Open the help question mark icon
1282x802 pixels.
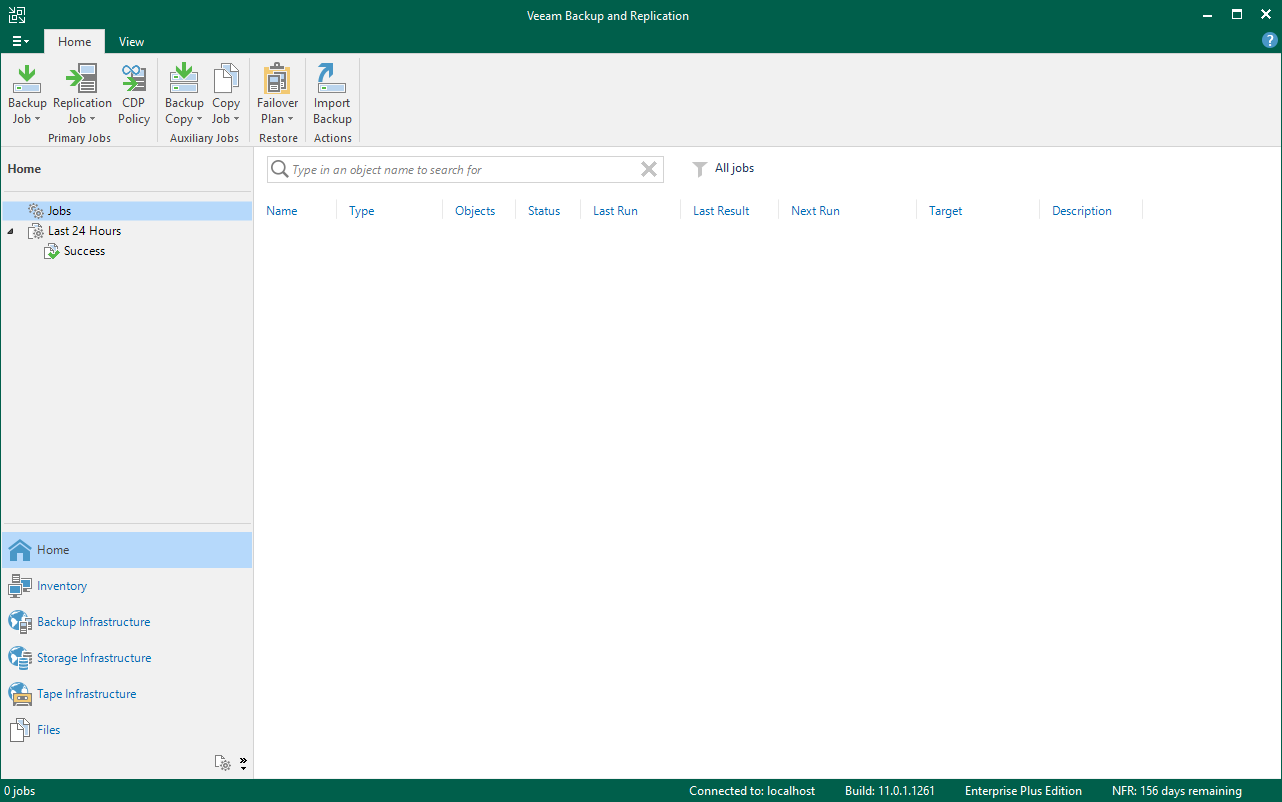[x=1270, y=41]
